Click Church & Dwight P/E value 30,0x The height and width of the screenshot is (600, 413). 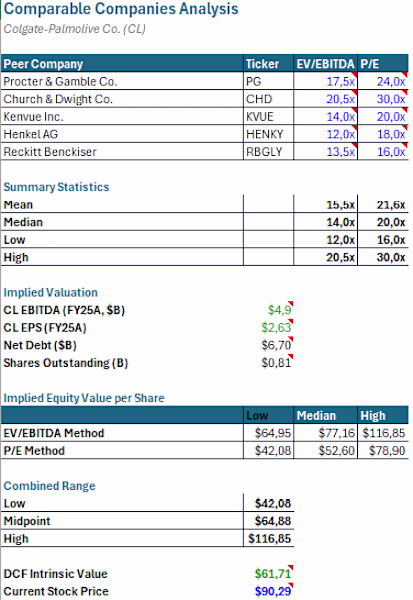[383, 99]
